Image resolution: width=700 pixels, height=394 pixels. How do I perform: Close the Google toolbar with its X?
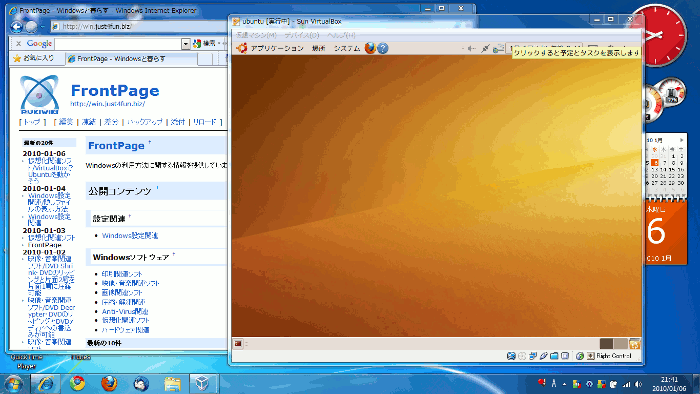click(x=18, y=43)
